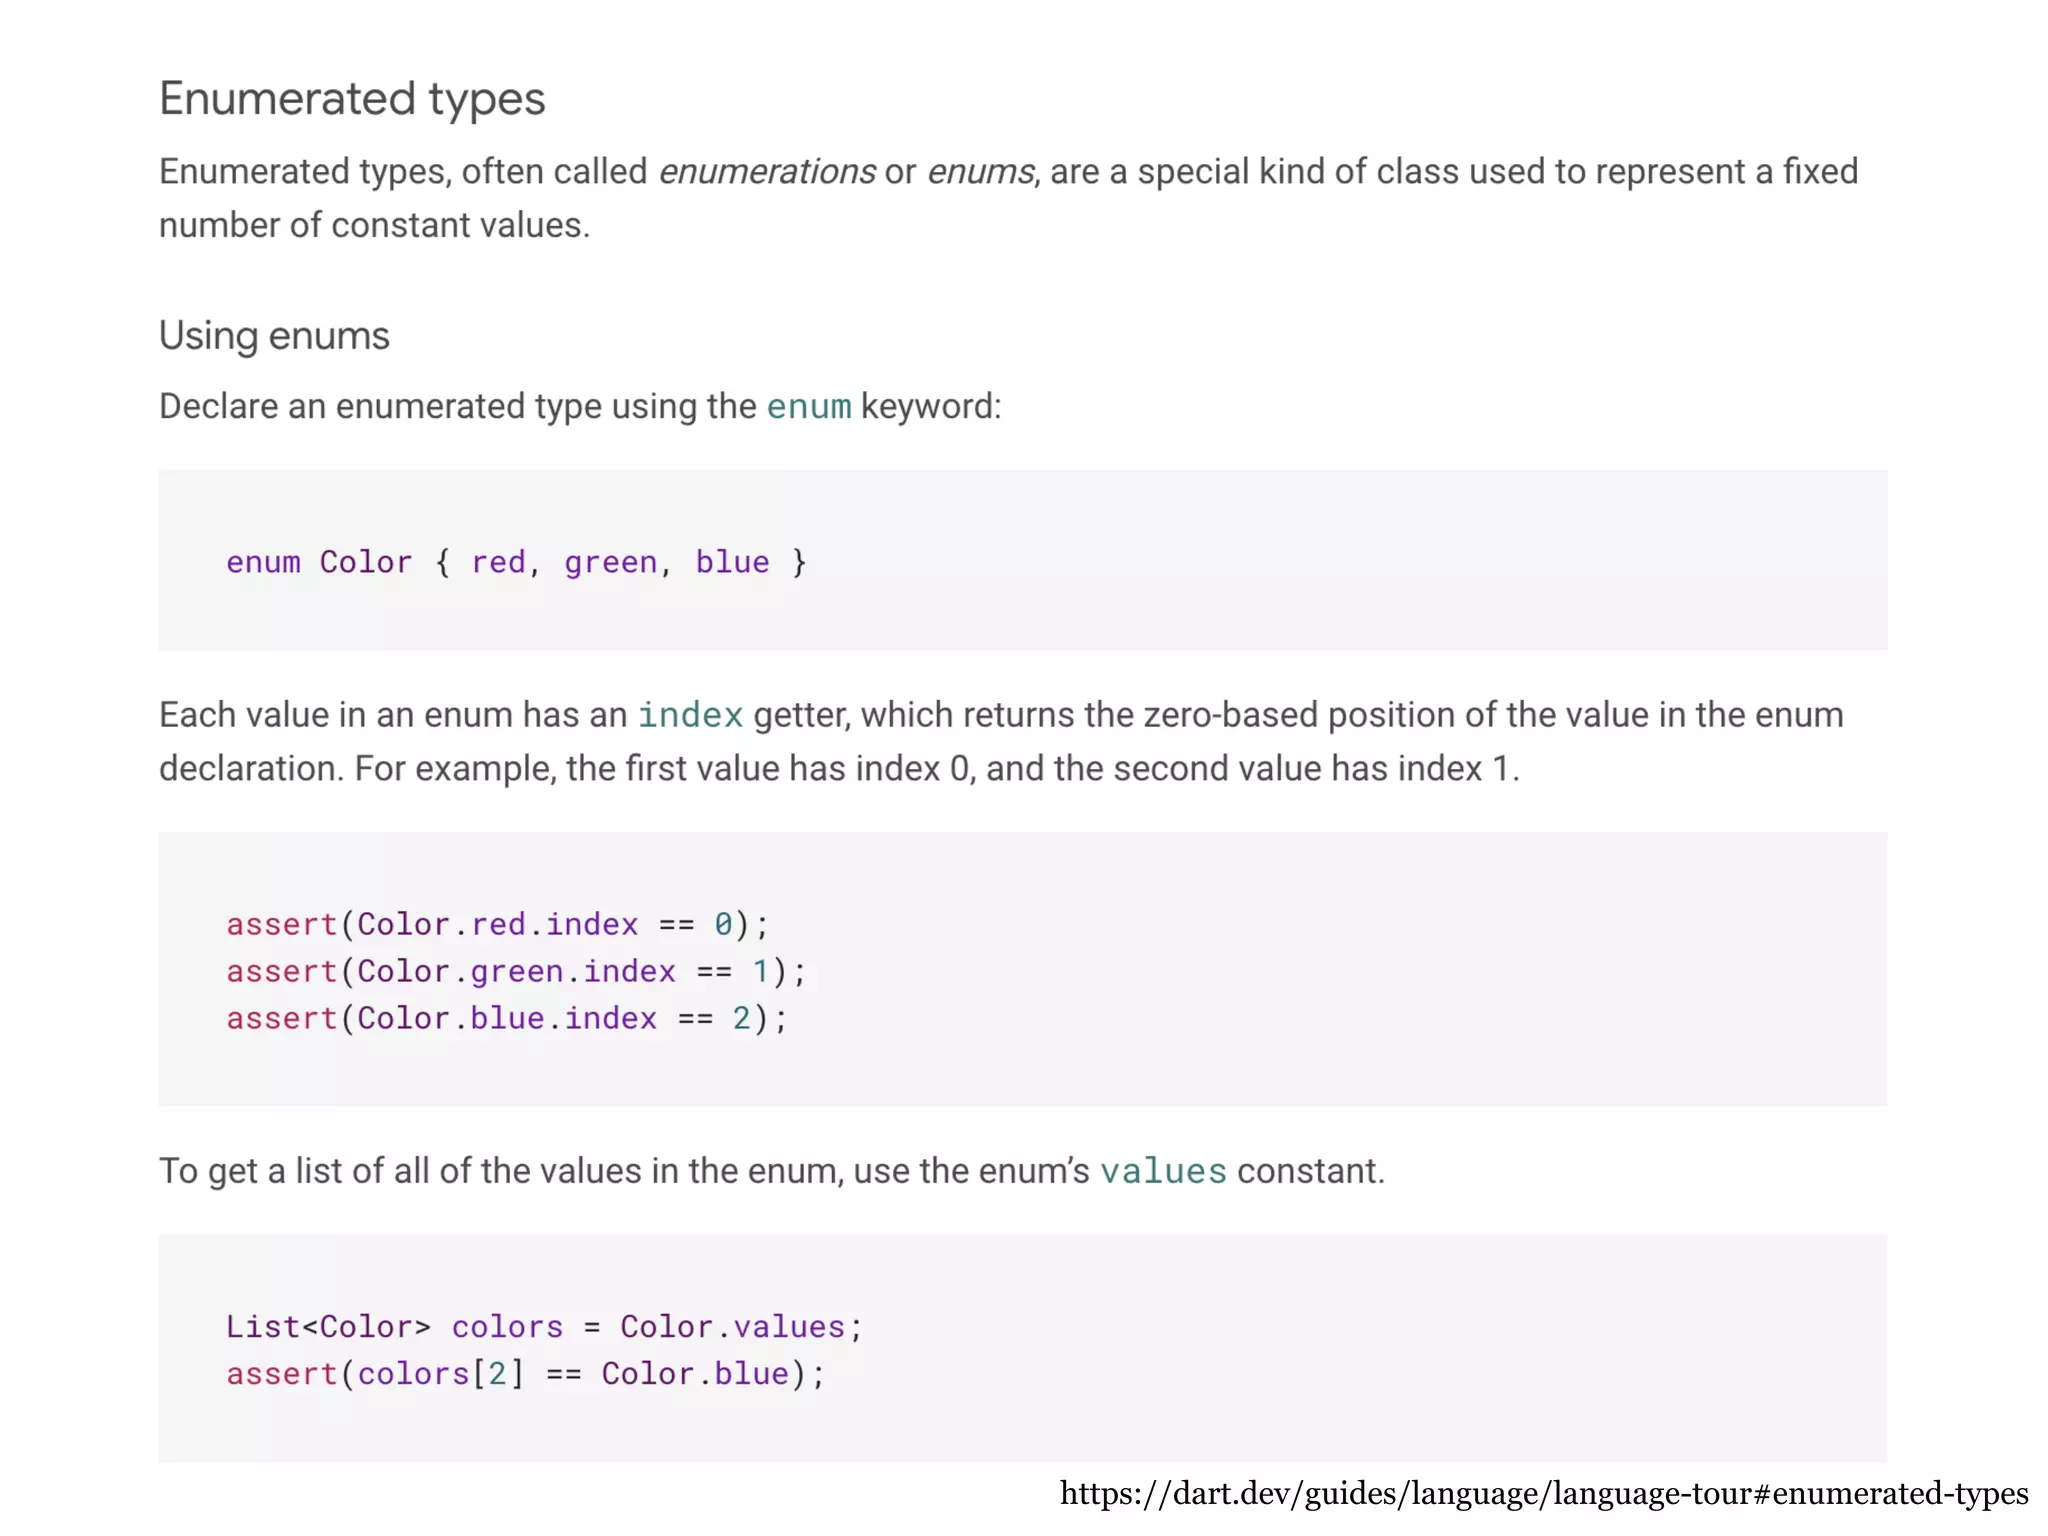Image resolution: width=2048 pixels, height=1536 pixels.
Task: Click the italic word 'enumerations'
Action: tap(766, 172)
